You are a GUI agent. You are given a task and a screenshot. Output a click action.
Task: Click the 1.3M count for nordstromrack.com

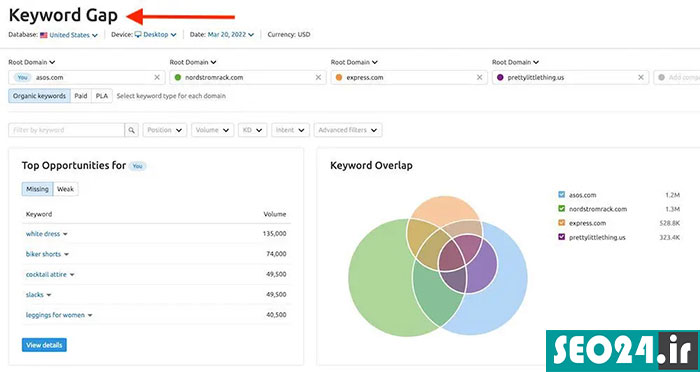click(x=672, y=209)
